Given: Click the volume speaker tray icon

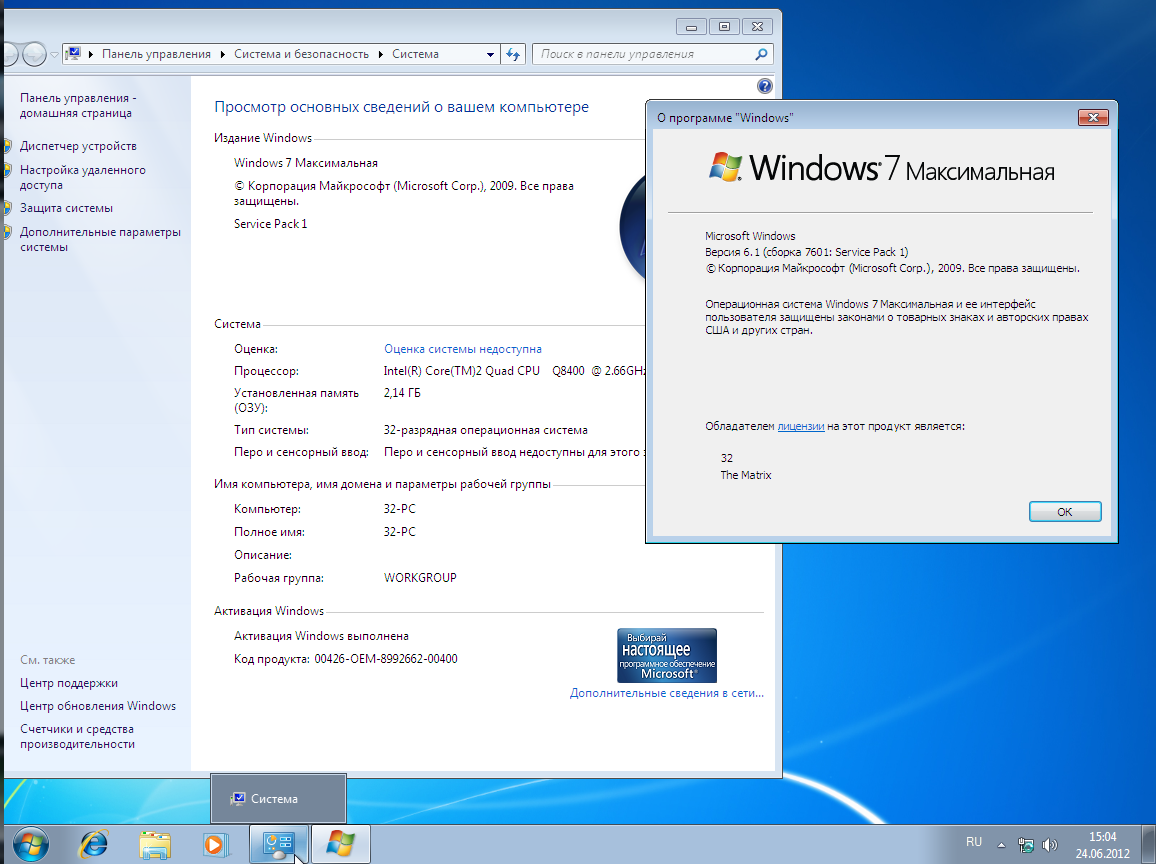Looking at the screenshot, I should point(1050,845).
